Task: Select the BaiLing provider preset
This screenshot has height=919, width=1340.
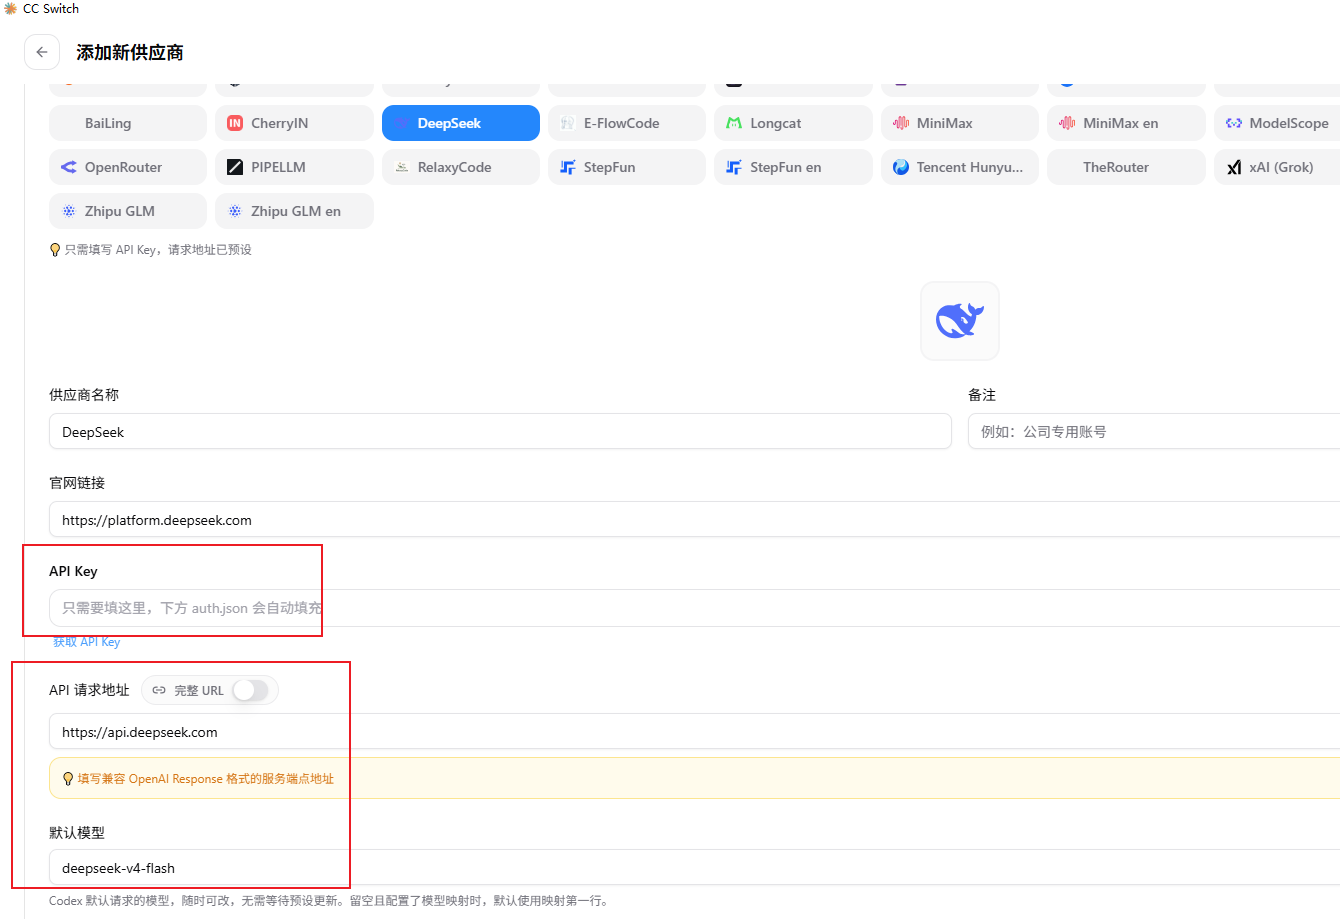Action: click(x=128, y=123)
